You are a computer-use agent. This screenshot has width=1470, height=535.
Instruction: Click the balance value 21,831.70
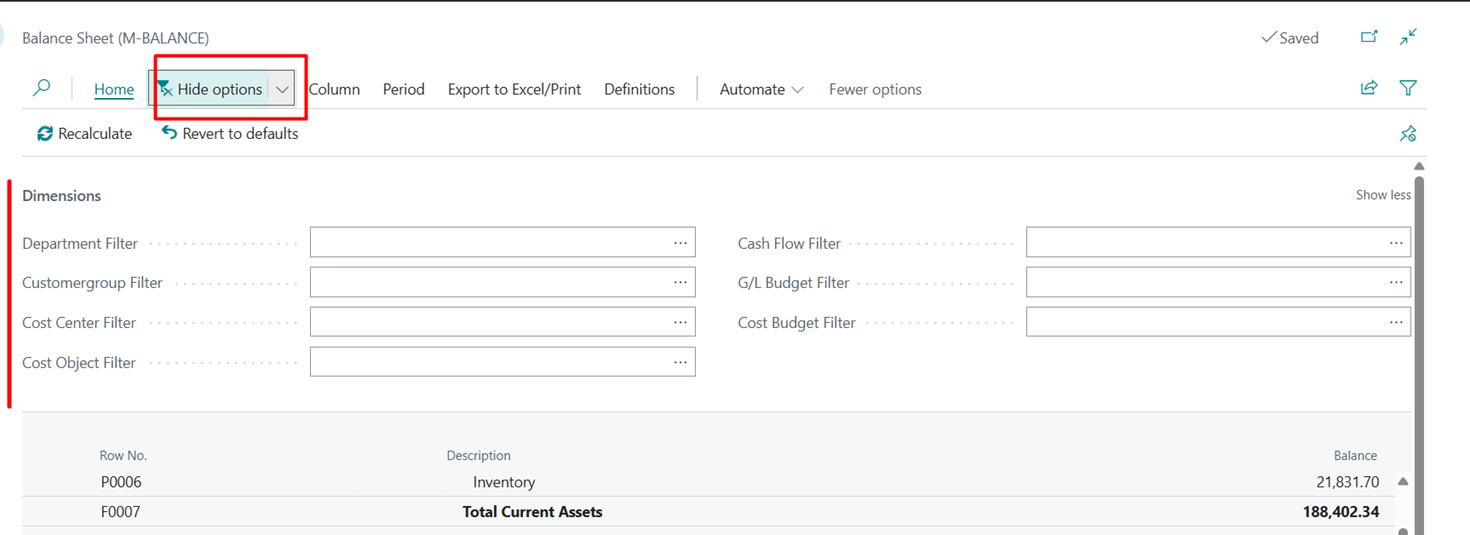pyautogui.click(x=1347, y=482)
